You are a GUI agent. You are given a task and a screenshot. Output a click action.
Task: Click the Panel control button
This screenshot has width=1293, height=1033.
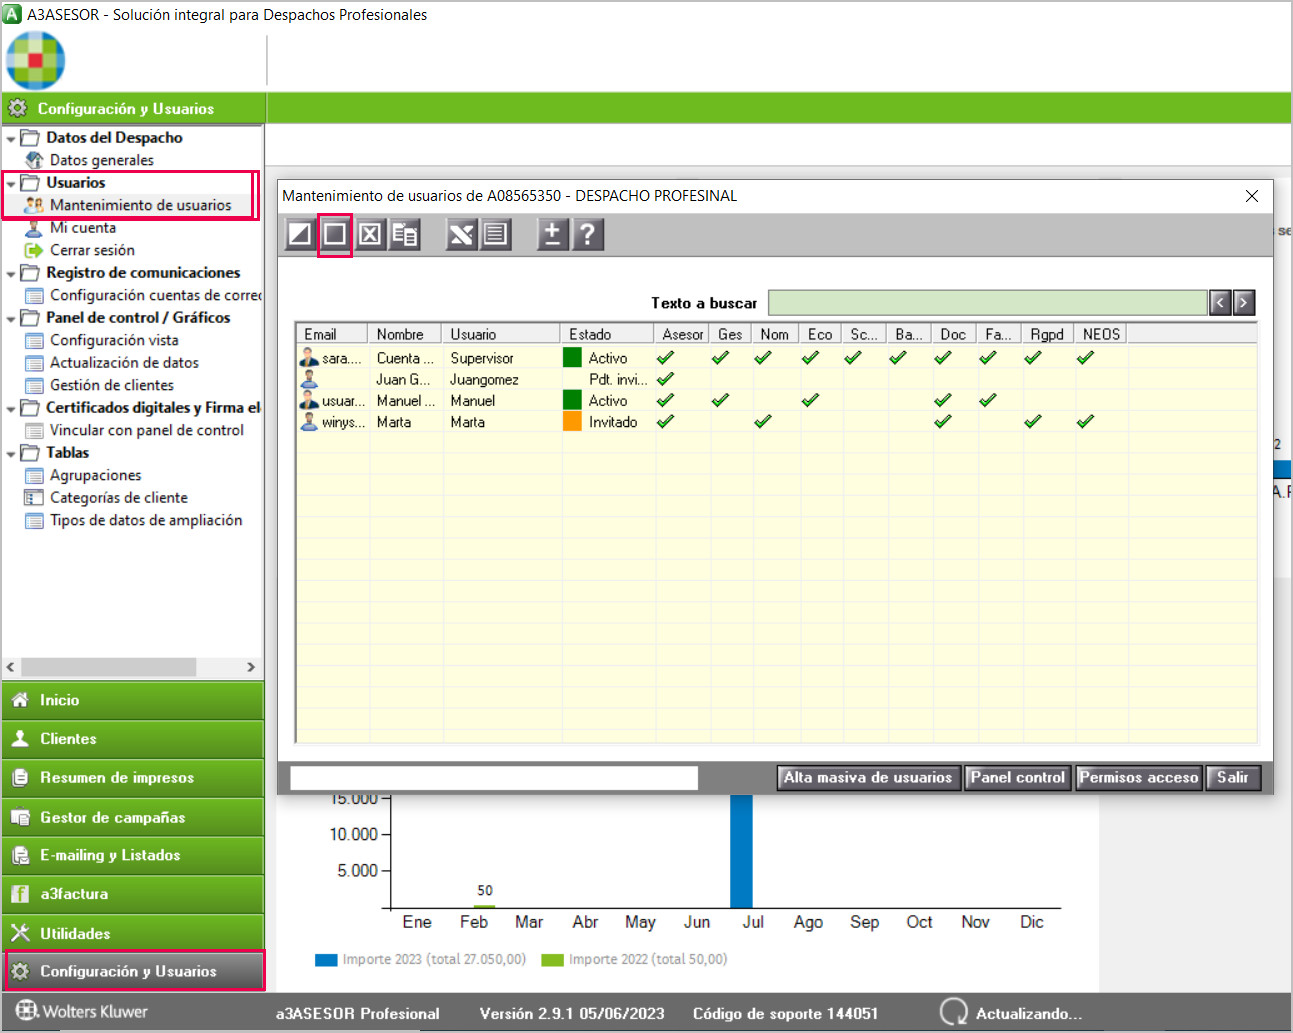pyautogui.click(x=1018, y=778)
